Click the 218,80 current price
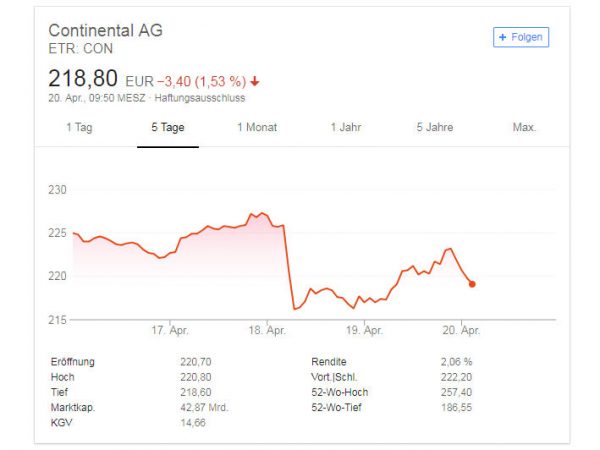Screen dimensions: 600x450 pyautogui.click(x=83, y=78)
